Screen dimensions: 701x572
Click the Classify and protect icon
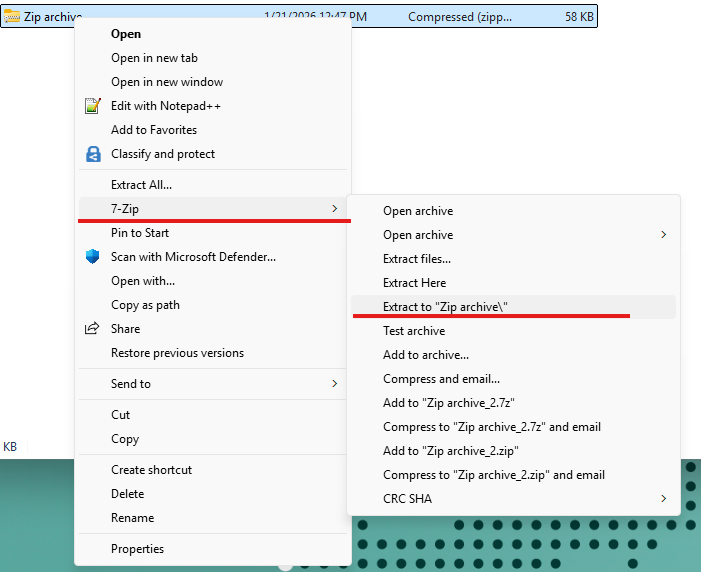93,154
